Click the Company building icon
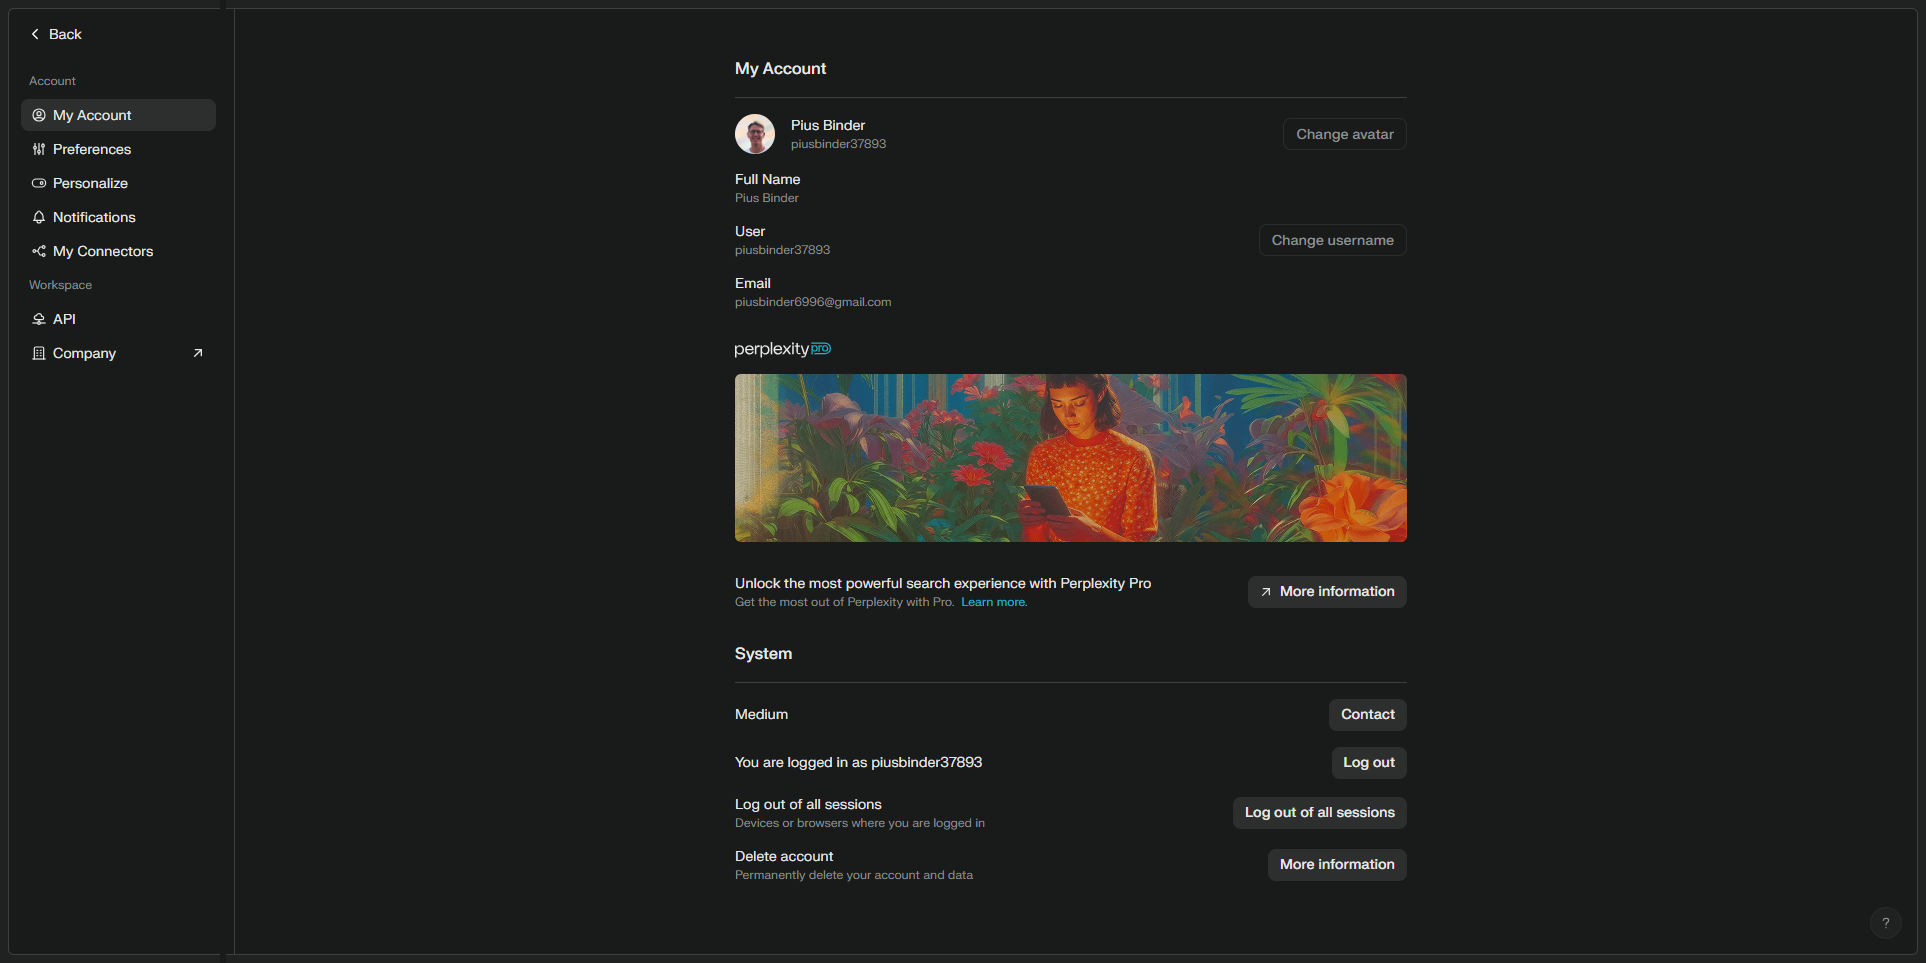Viewport: 1926px width, 963px height. pyautogui.click(x=39, y=353)
